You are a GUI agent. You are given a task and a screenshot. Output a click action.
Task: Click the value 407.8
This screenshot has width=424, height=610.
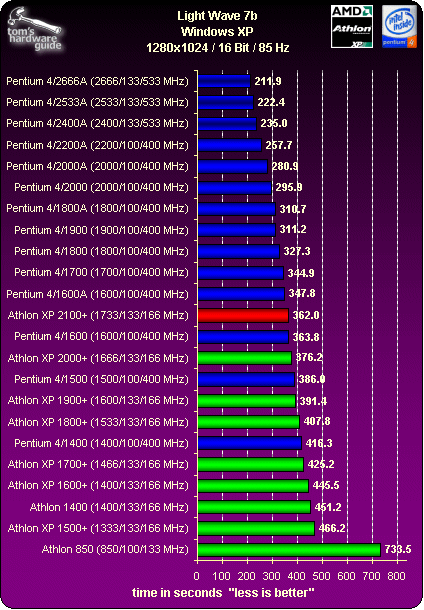click(317, 421)
